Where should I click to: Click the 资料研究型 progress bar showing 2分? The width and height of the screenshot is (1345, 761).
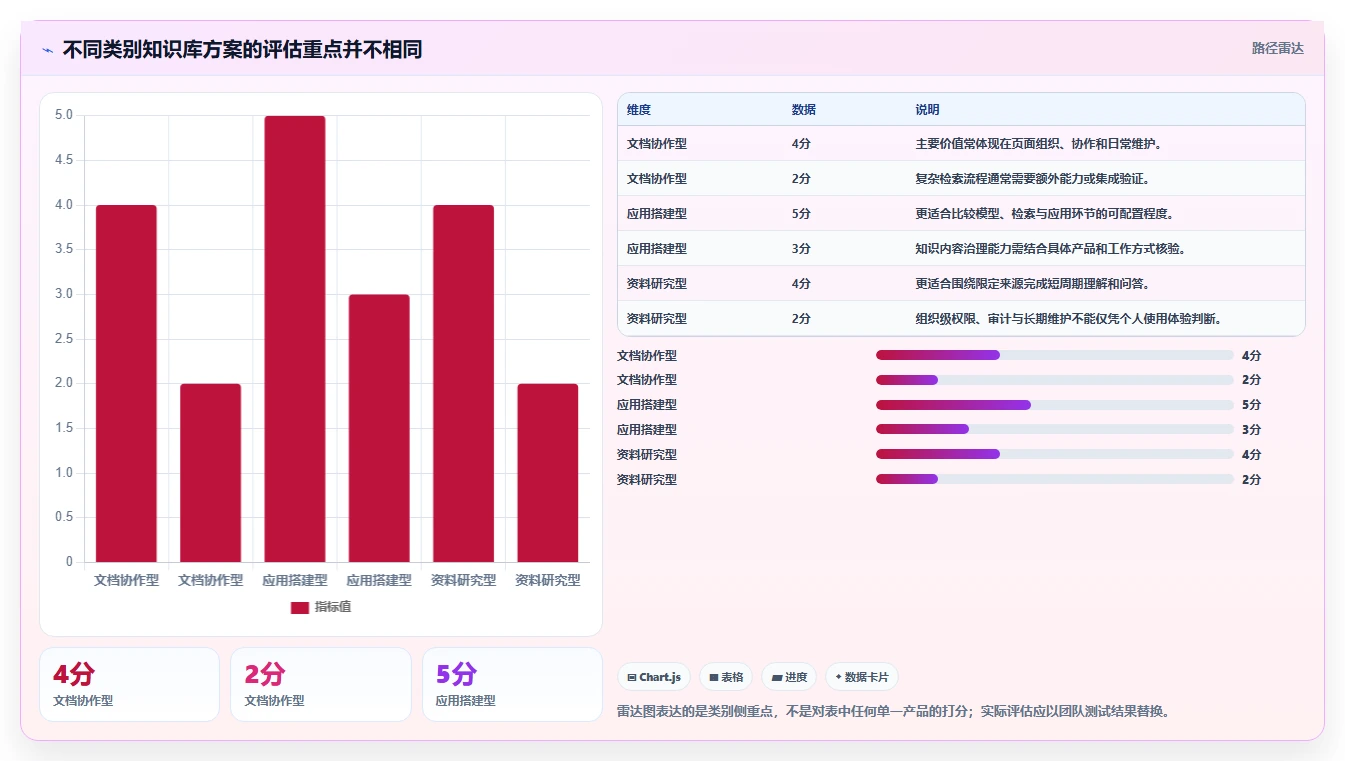click(x=1055, y=479)
